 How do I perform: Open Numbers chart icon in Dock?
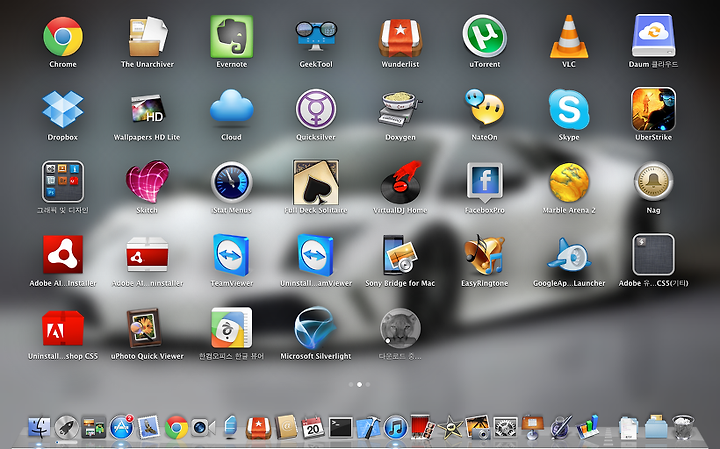(x=587, y=427)
